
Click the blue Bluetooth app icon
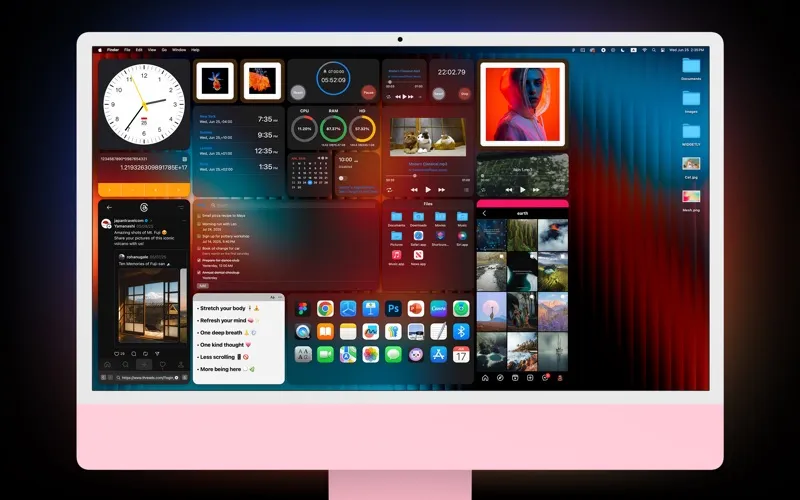[x=461, y=332]
